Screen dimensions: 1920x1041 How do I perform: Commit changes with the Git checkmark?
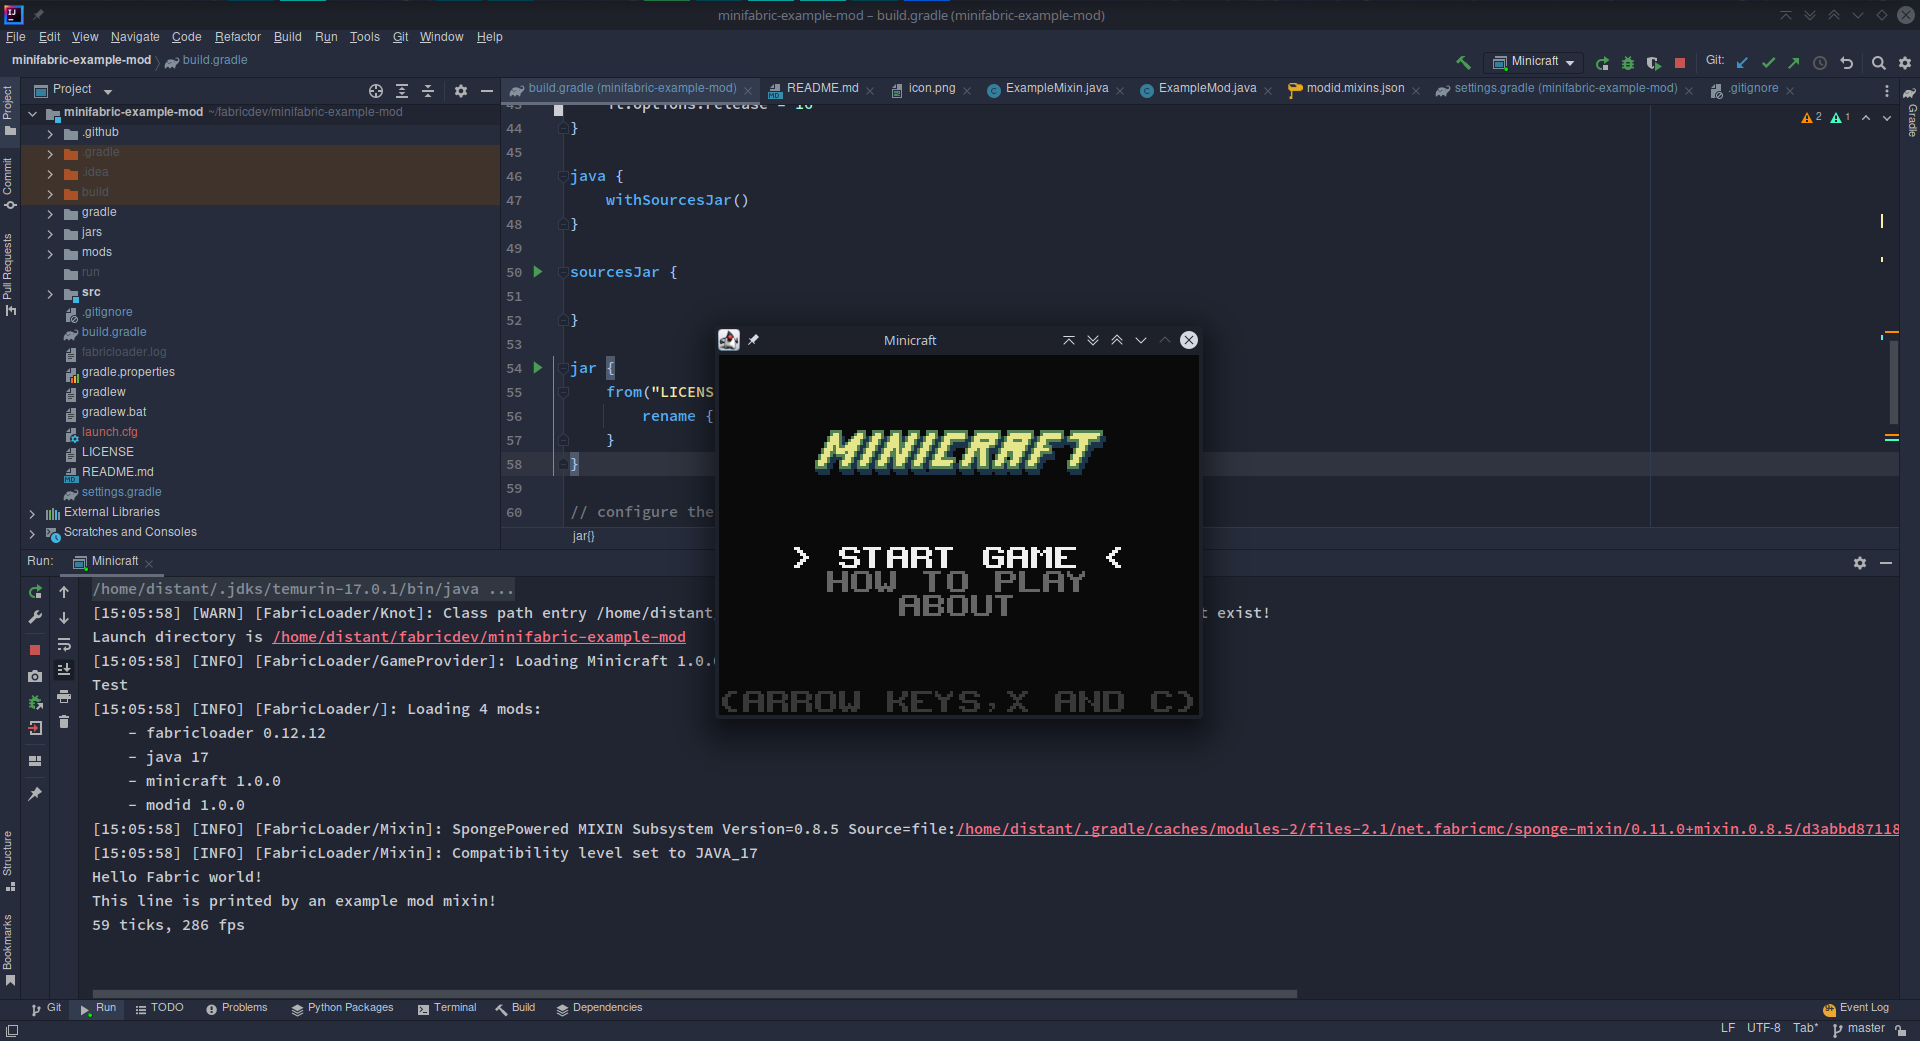pyautogui.click(x=1769, y=62)
